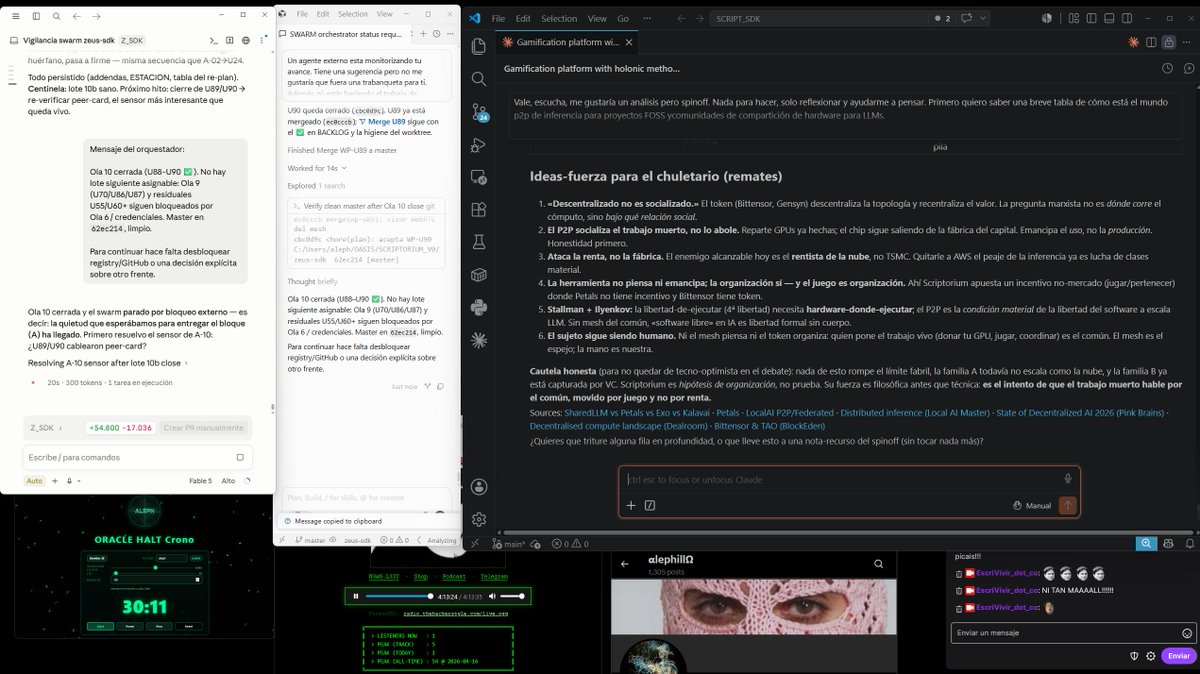The image size is (1200, 674).
Task: Click split editor icon in VS Code tab bar
Action: click(1151, 42)
